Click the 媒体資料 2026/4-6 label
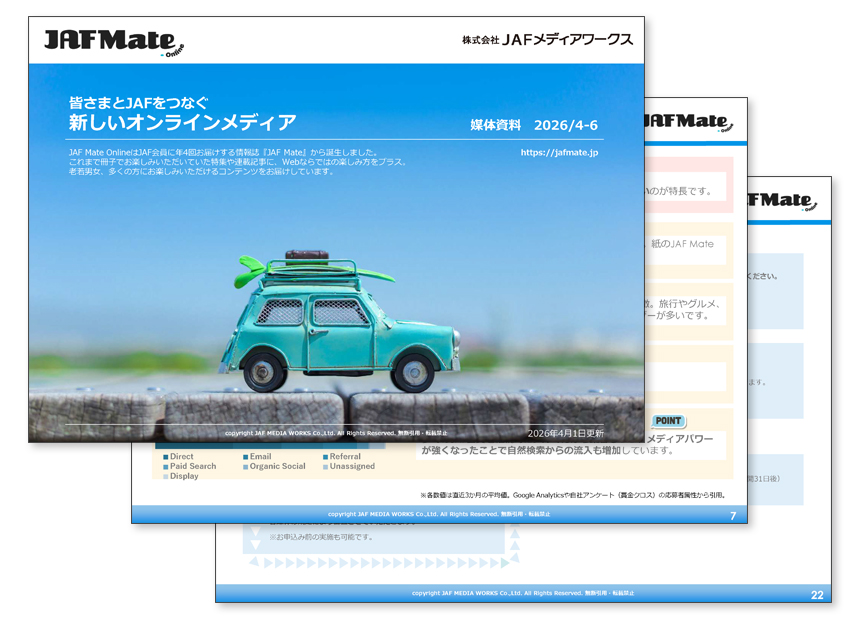The height and width of the screenshot is (620, 850). [x=533, y=125]
